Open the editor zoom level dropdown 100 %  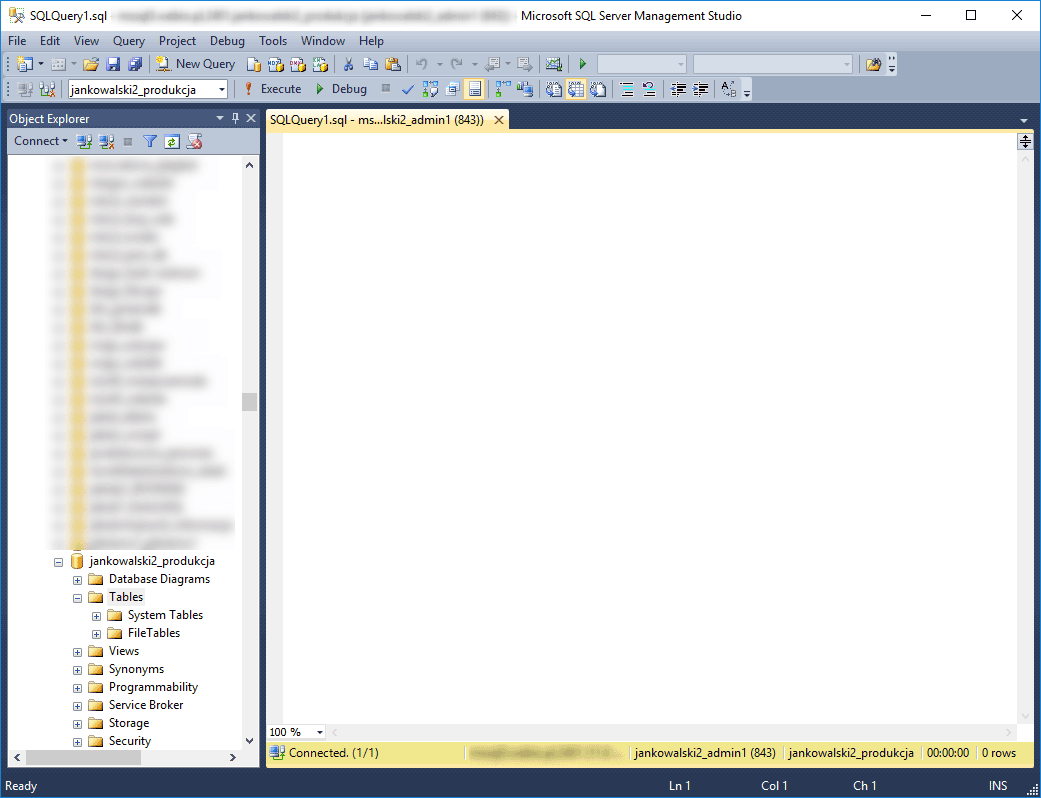coord(320,732)
